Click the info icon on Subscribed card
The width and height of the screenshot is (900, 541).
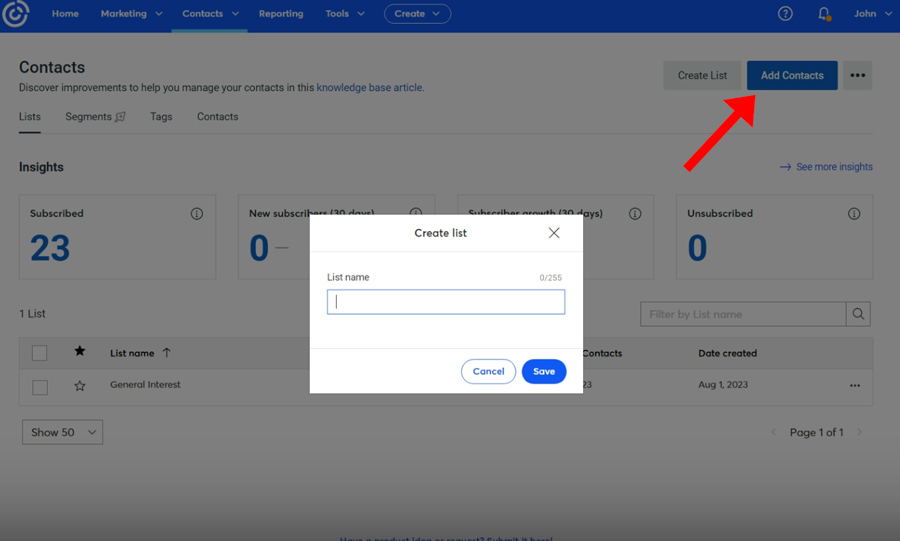(x=197, y=213)
